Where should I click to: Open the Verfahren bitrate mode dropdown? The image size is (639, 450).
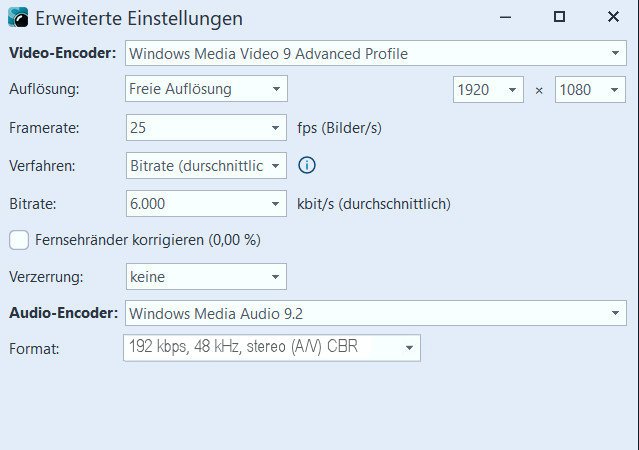[275, 165]
